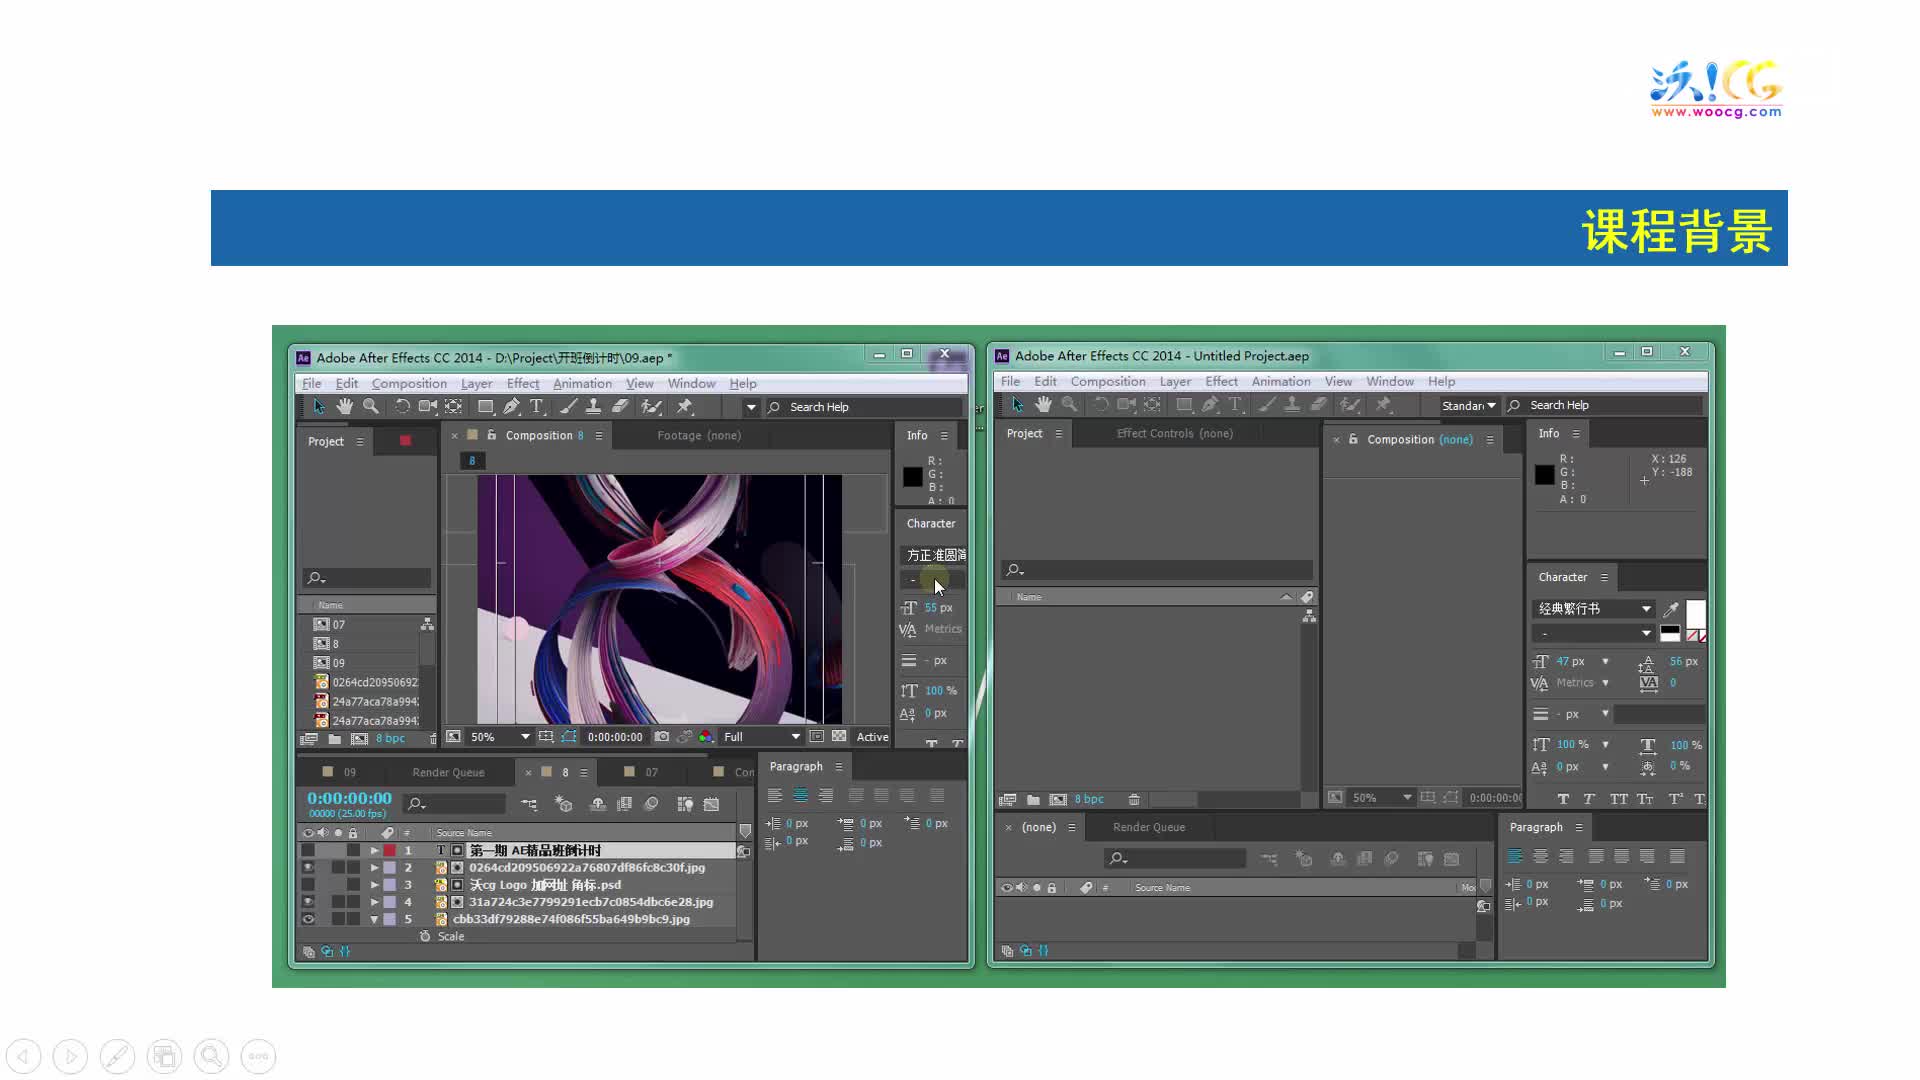Select the Brush tool in left AE window
Image resolution: width=1920 pixels, height=1080 pixels.
point(568,406)
